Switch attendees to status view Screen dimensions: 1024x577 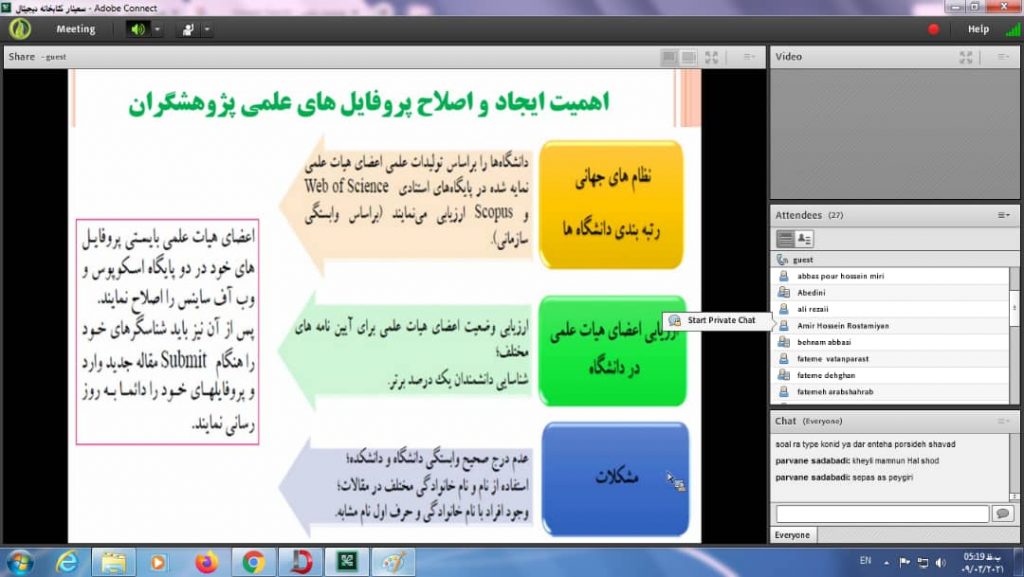point(804,238)
